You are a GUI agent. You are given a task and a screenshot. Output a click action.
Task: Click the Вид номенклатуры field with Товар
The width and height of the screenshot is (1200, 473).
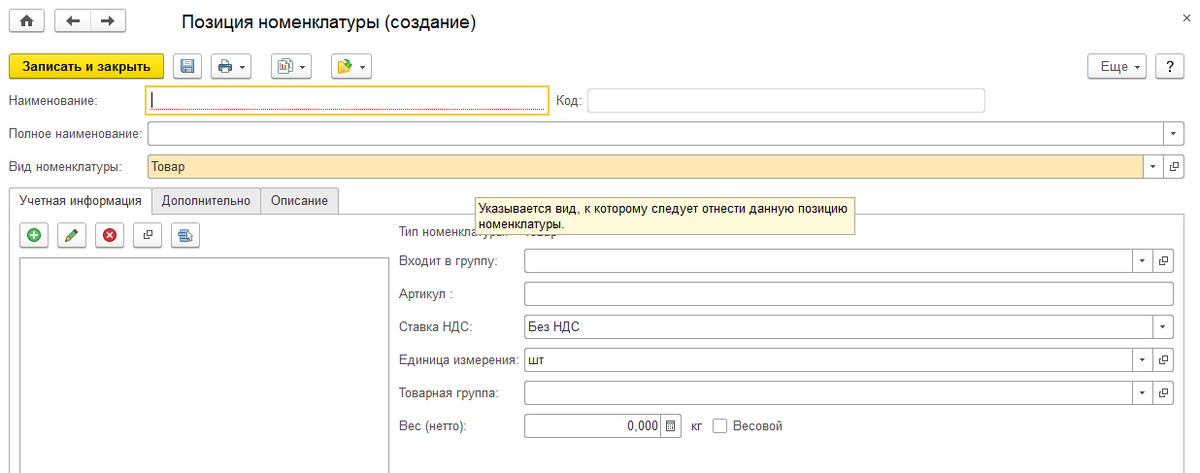click(646, 166)
